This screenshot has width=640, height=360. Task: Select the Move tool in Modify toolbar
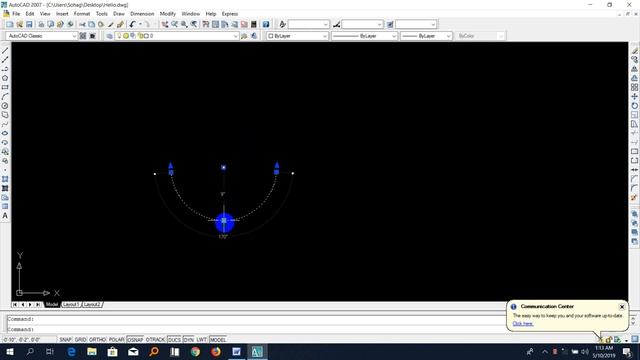click(634, 97)
